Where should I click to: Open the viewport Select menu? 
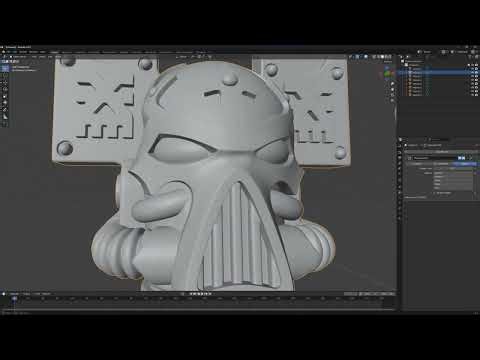41,57
